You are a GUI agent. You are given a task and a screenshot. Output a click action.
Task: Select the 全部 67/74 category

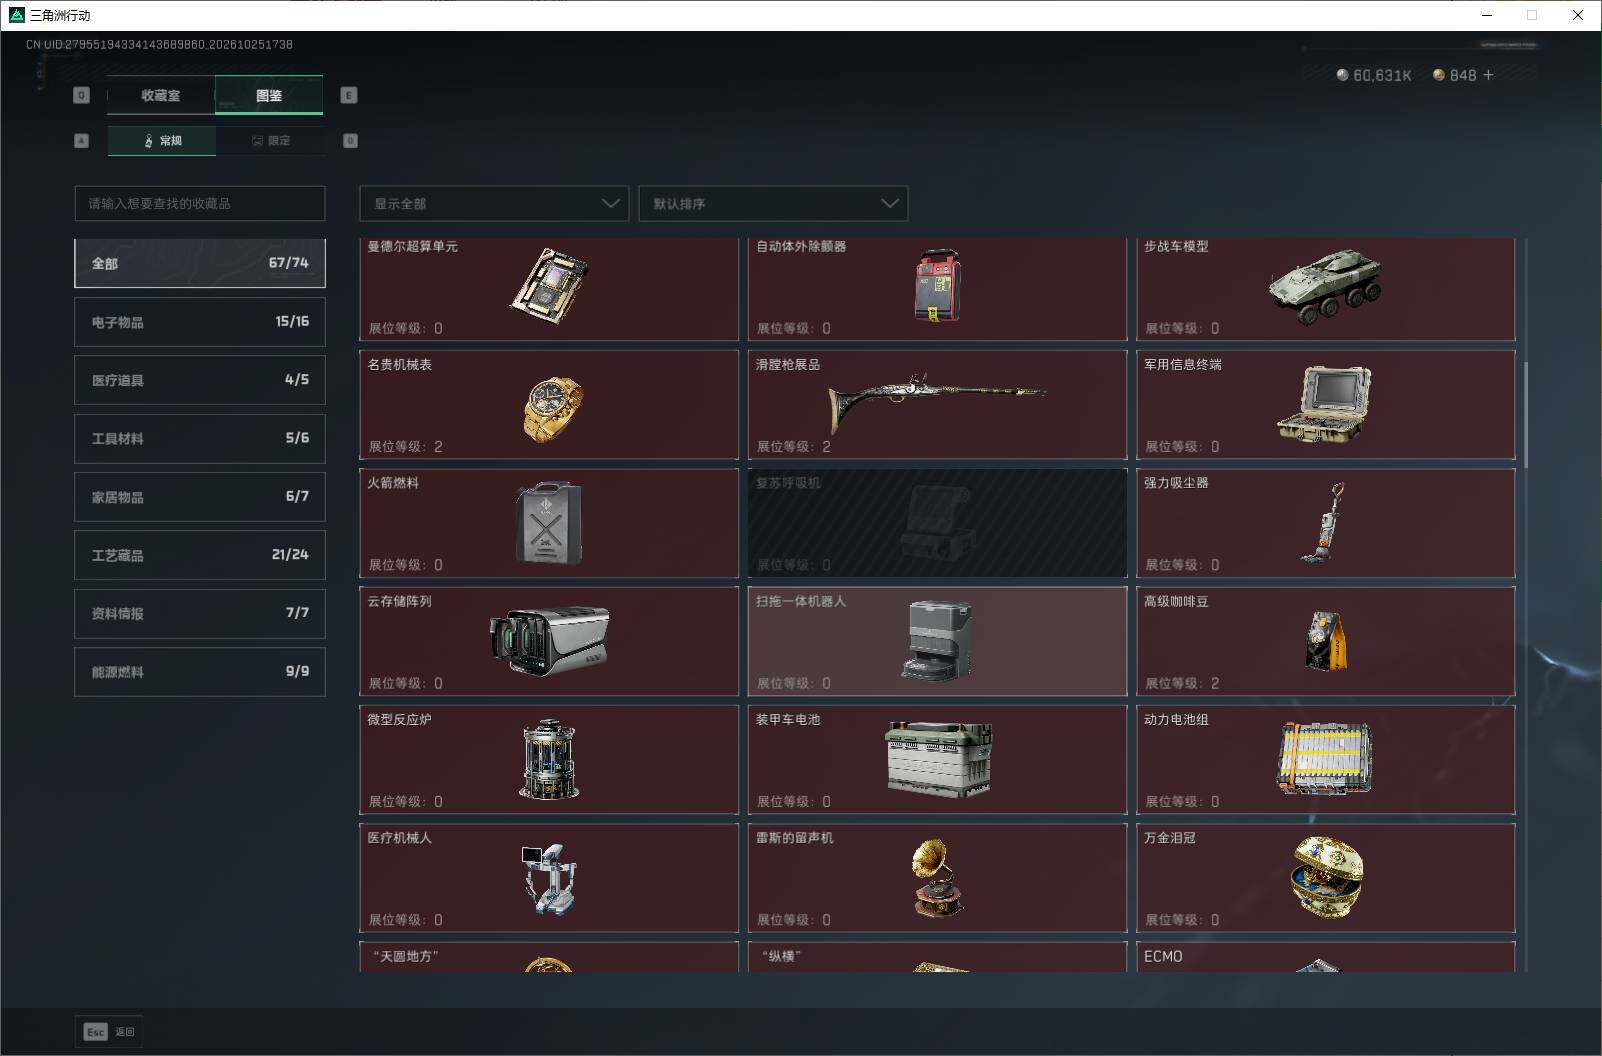(x=200, y=263)
